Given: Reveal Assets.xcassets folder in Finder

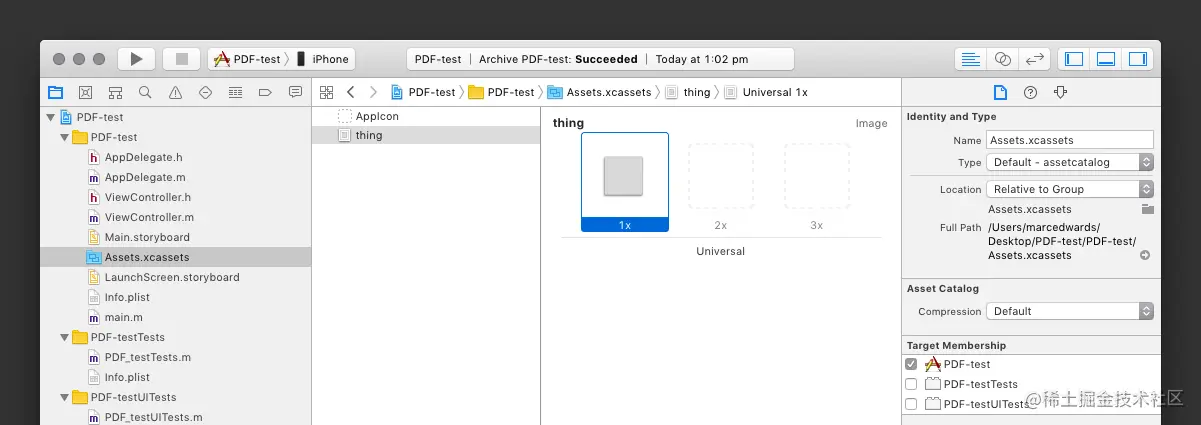Looking at the screenshot, I should click(1147, 209).
